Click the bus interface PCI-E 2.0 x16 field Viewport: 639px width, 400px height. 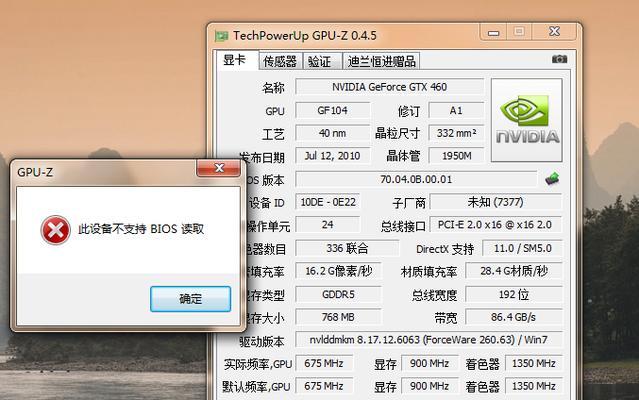496,224
